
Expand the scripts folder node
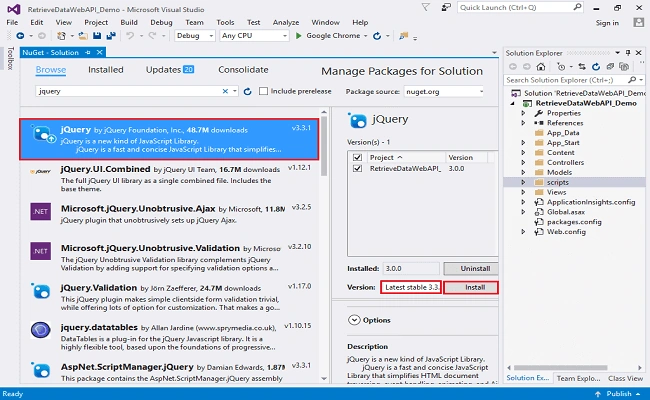tap(523, 182)
